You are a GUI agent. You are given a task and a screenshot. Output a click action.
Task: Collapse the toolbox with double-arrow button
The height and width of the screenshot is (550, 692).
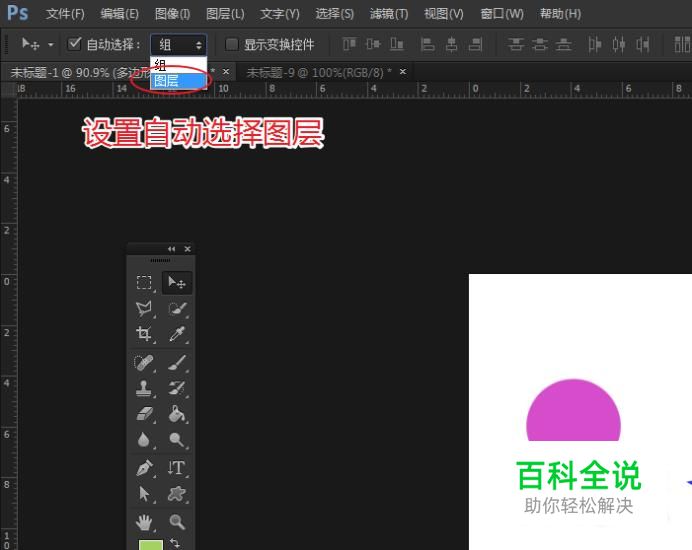click(x=171, y=249)
